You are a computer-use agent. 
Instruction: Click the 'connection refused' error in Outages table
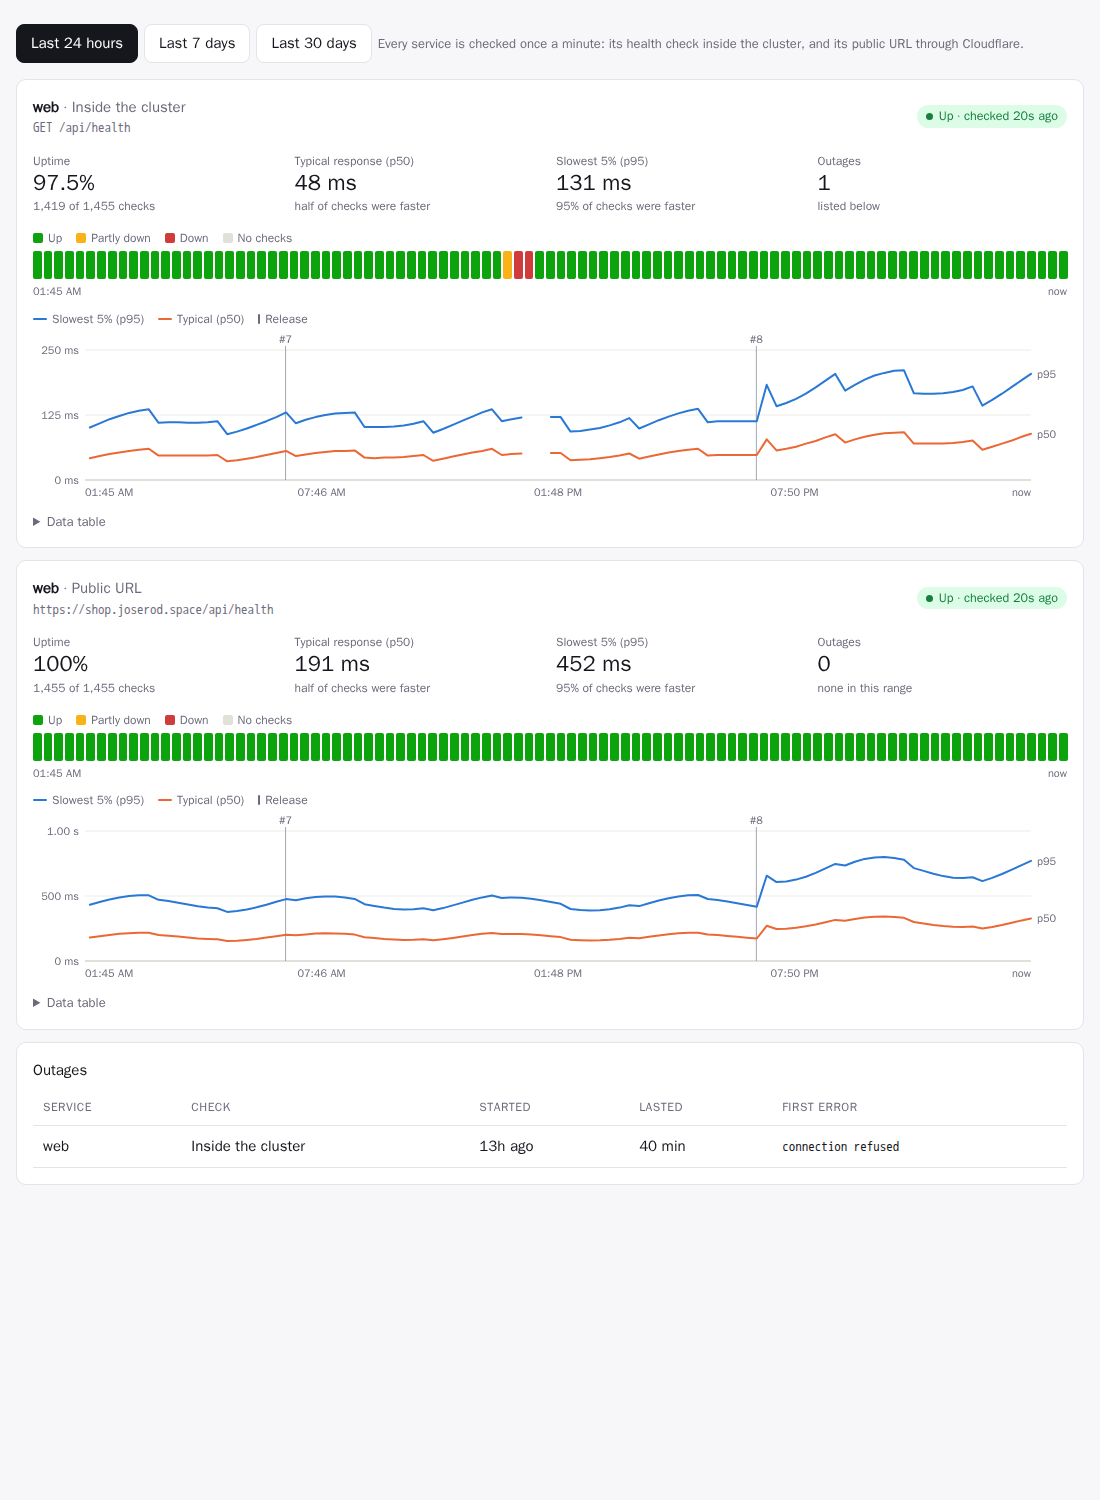841,1147
